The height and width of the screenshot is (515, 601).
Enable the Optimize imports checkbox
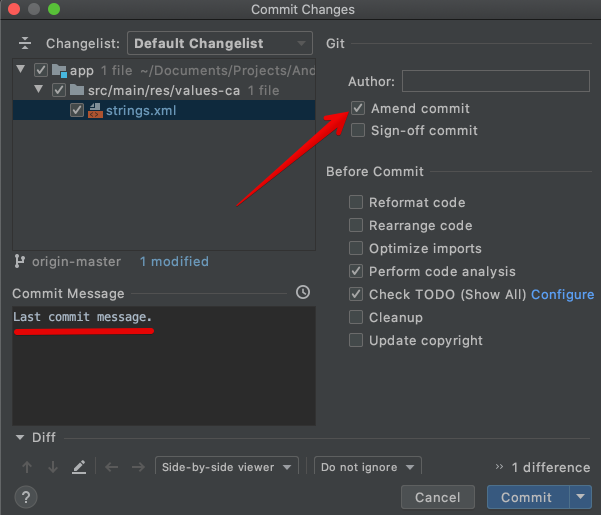356,248
